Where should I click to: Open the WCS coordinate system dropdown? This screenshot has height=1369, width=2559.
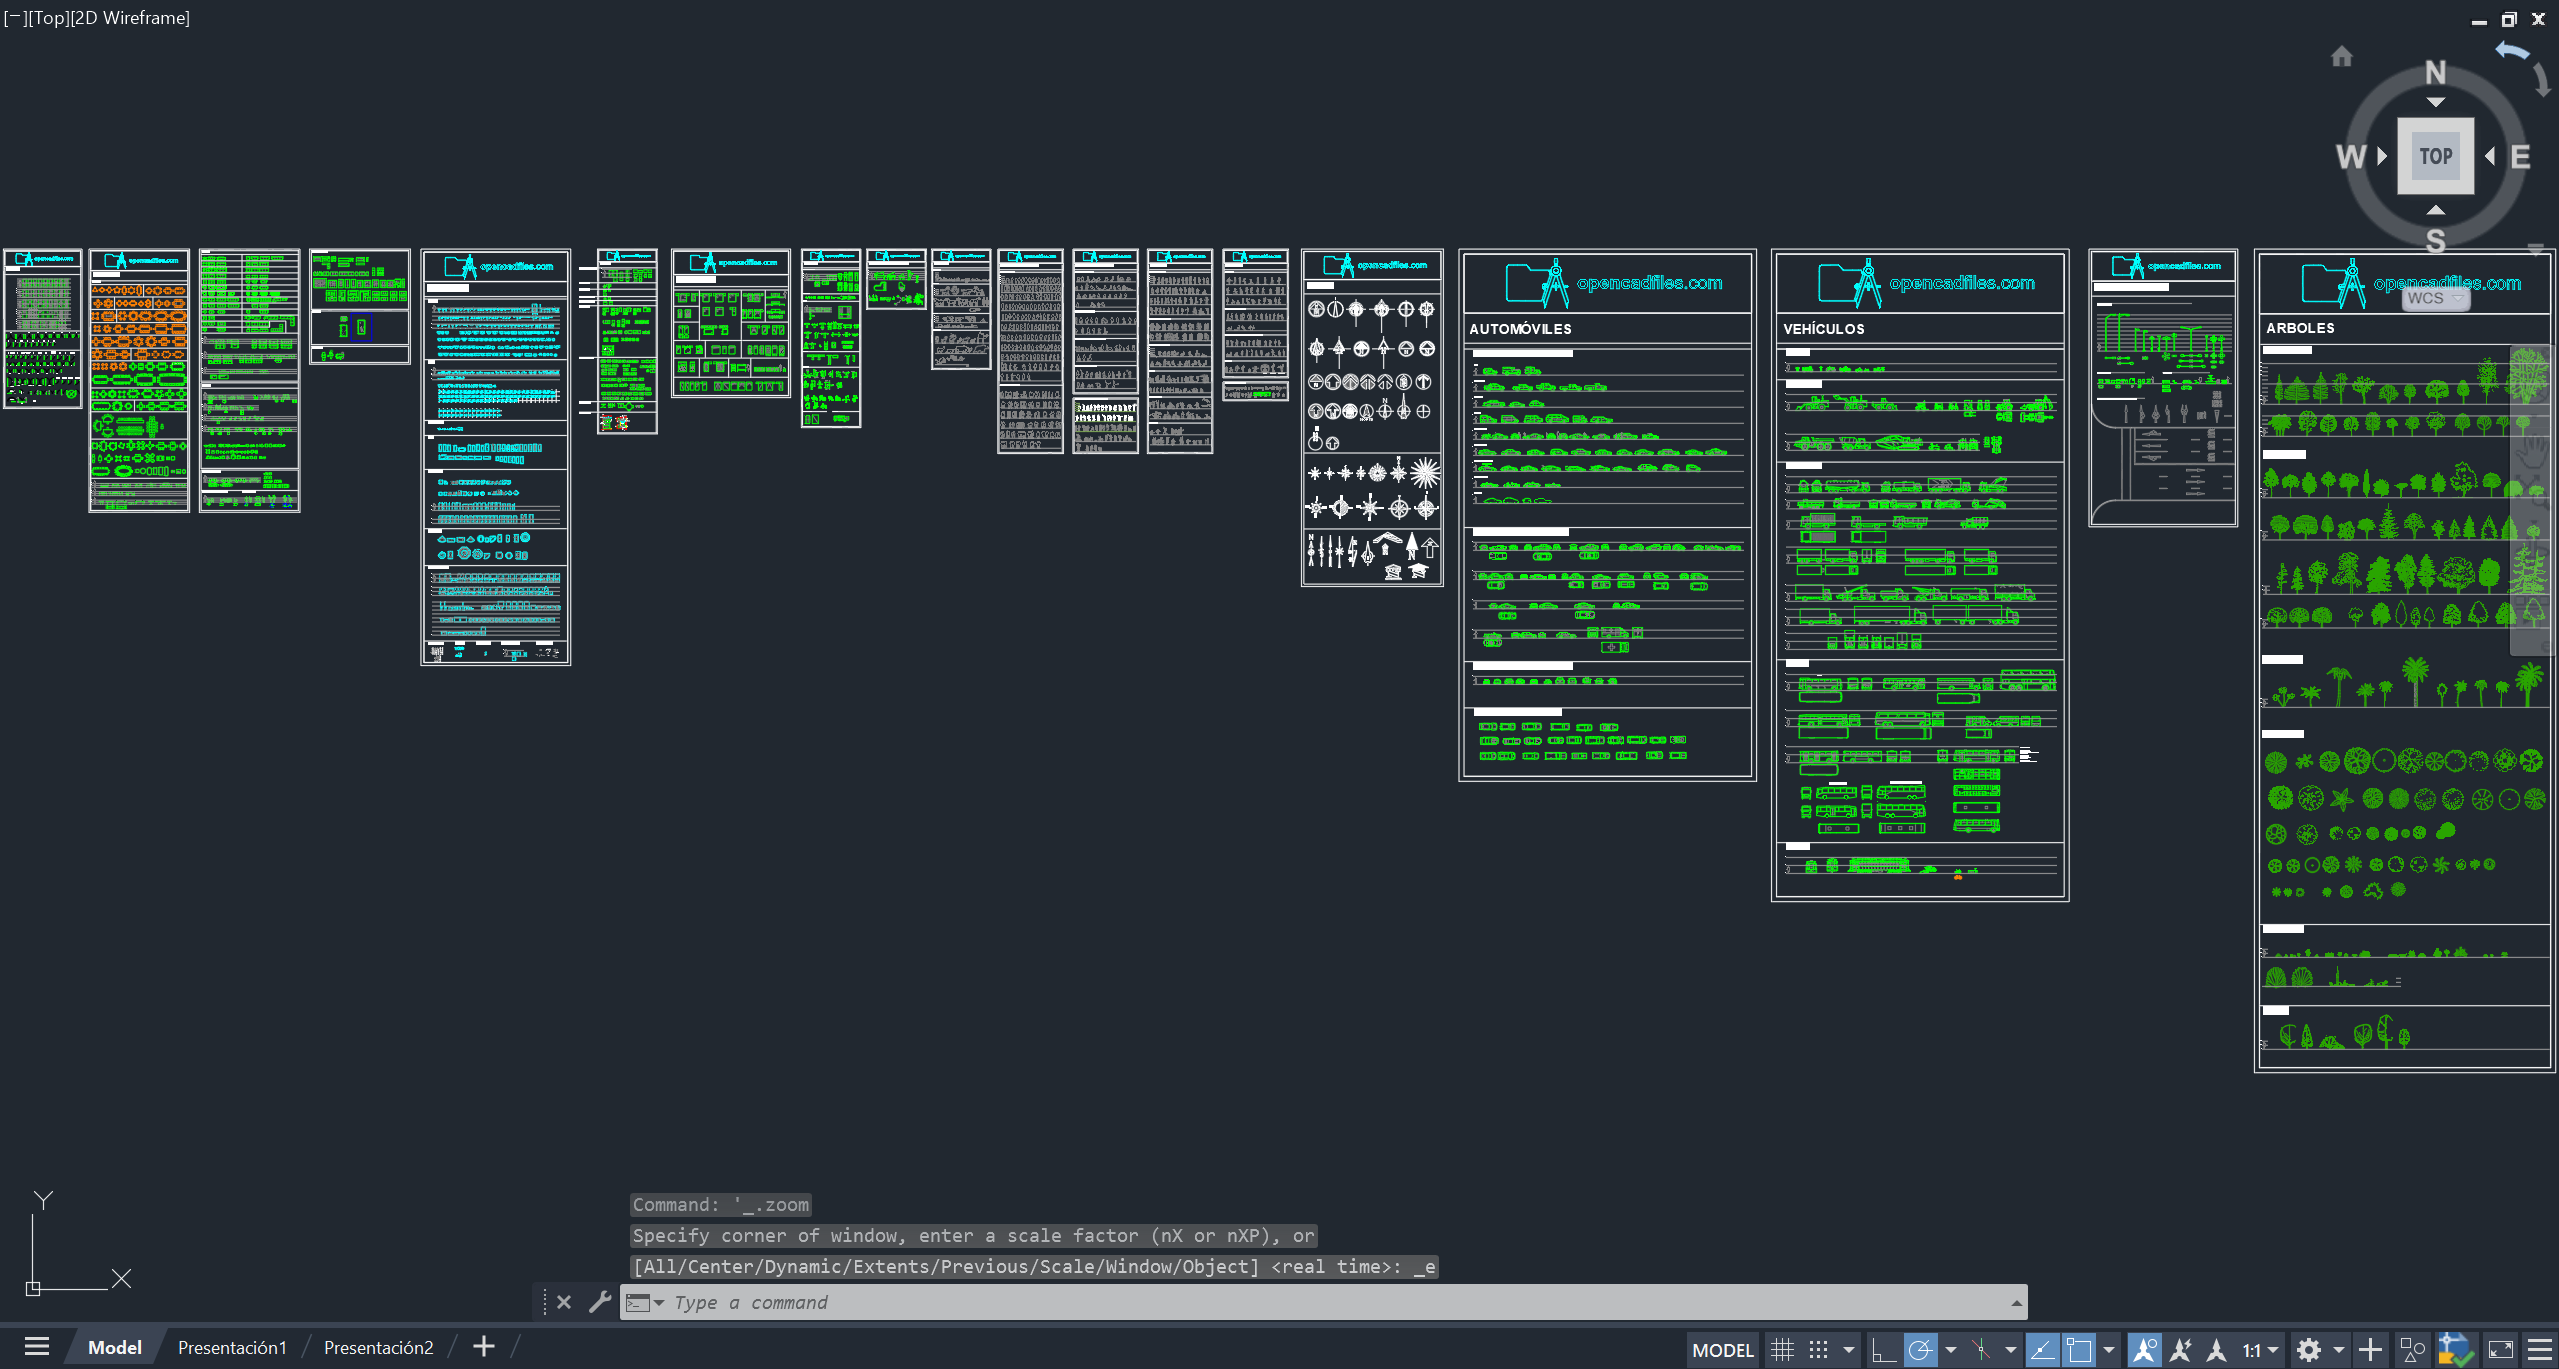(x=2435, y=298)
